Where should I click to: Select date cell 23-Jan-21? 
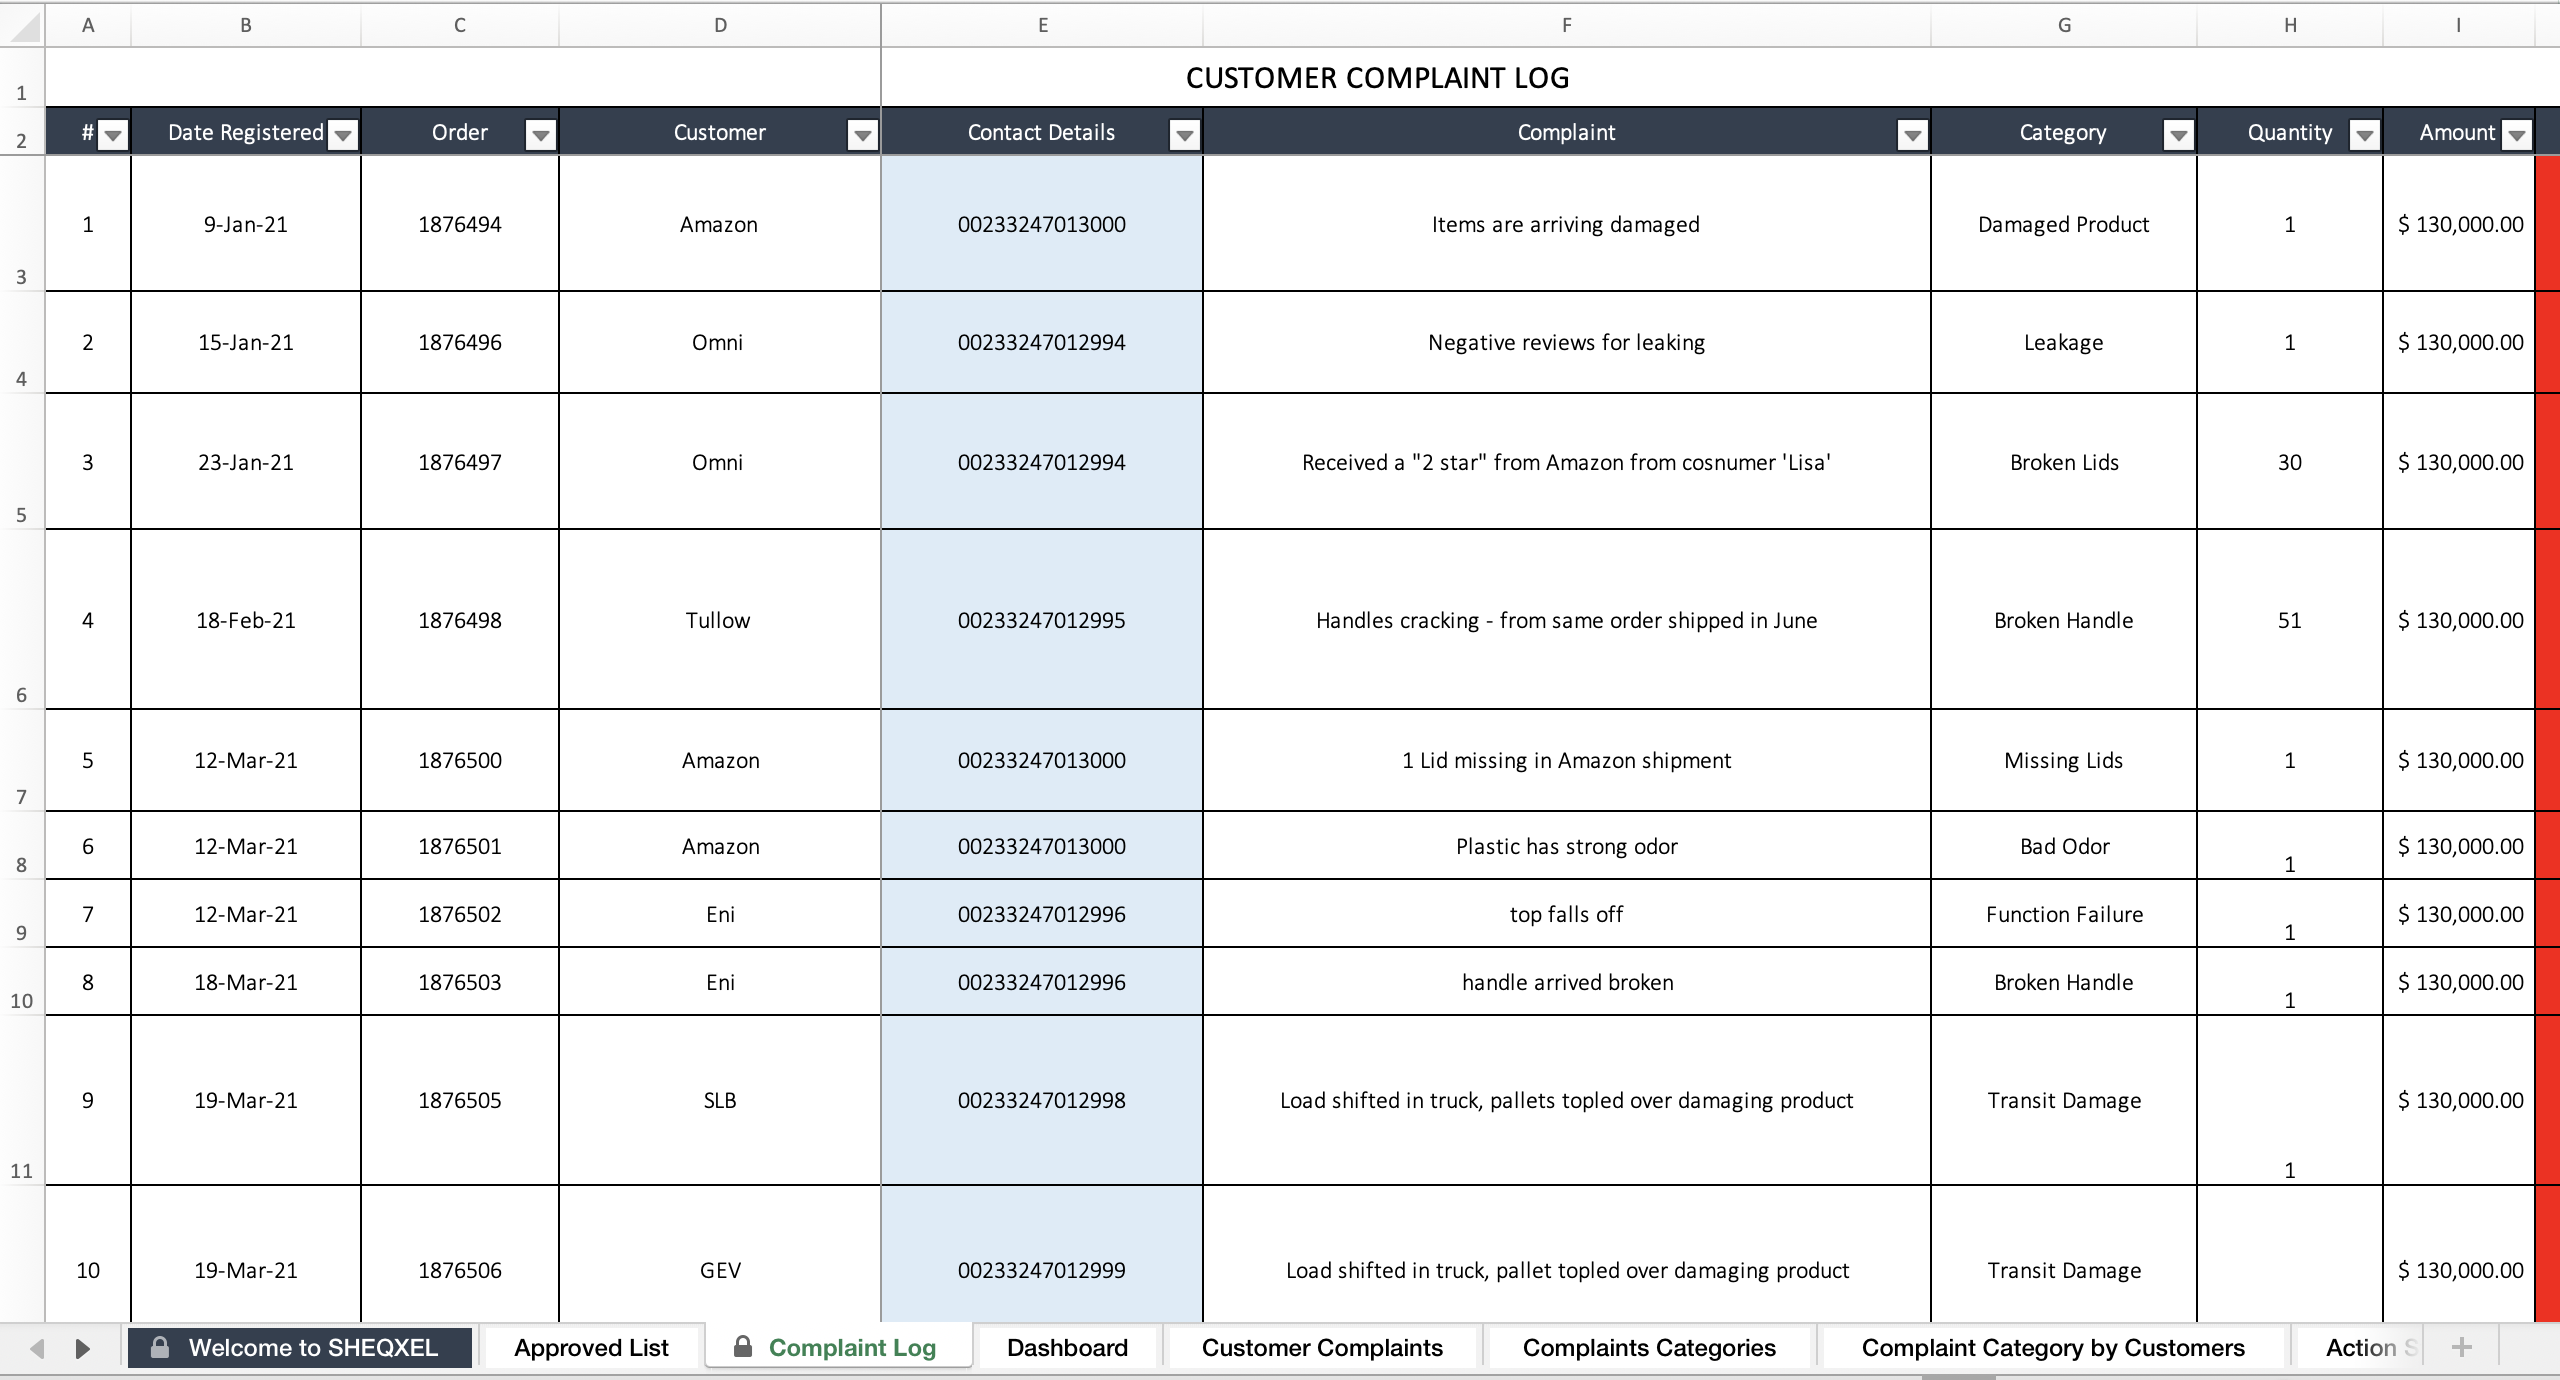[x=245, y=462]
